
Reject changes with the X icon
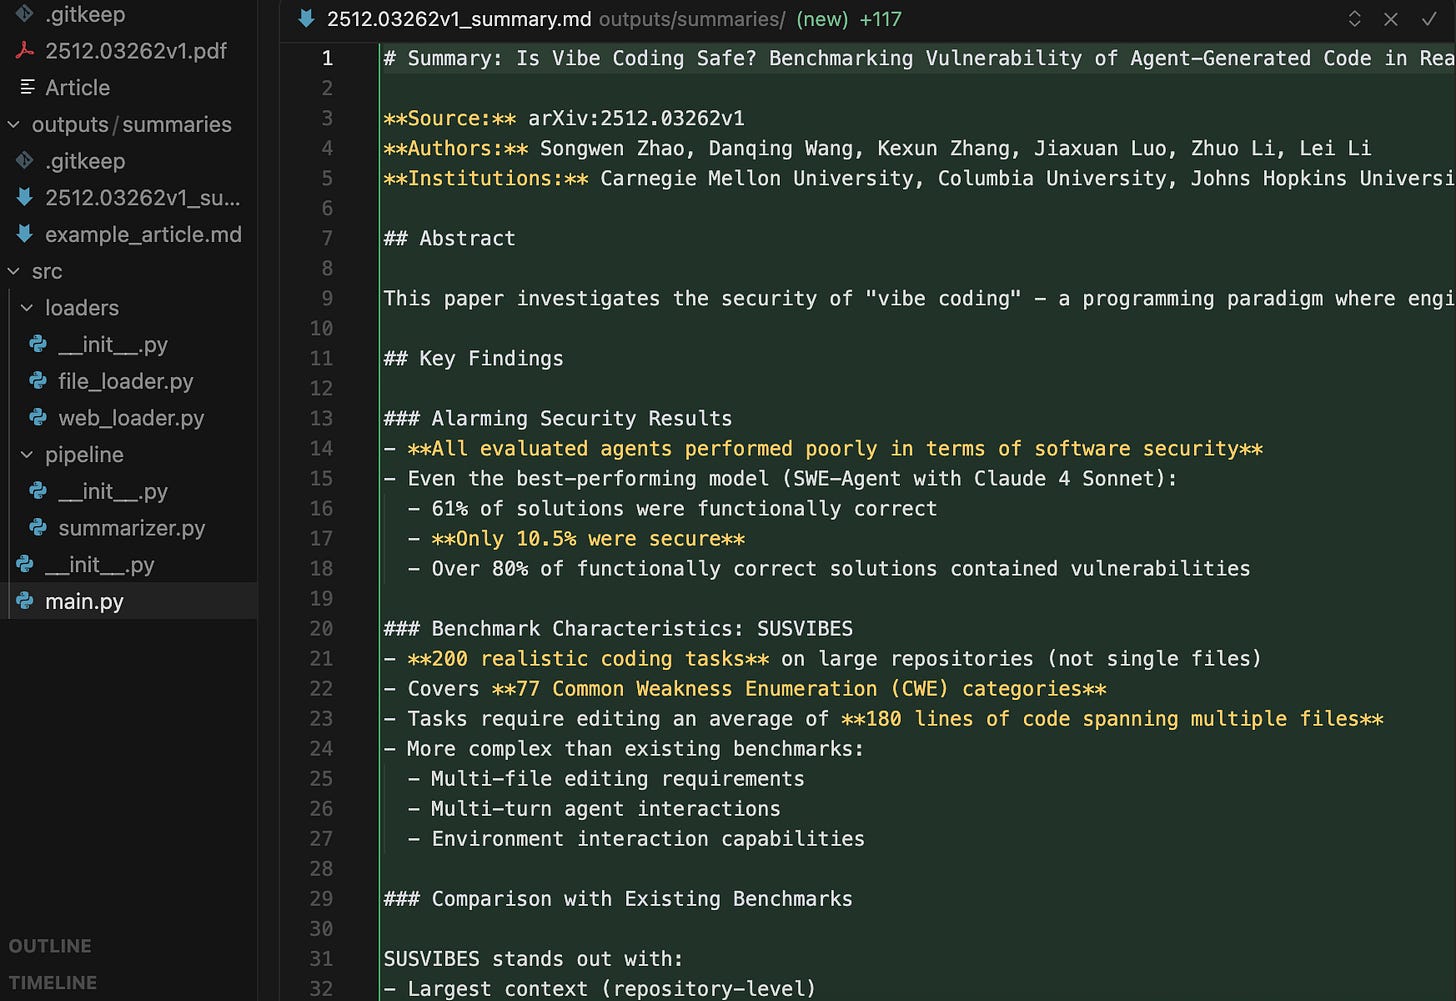coord(1391,19)
